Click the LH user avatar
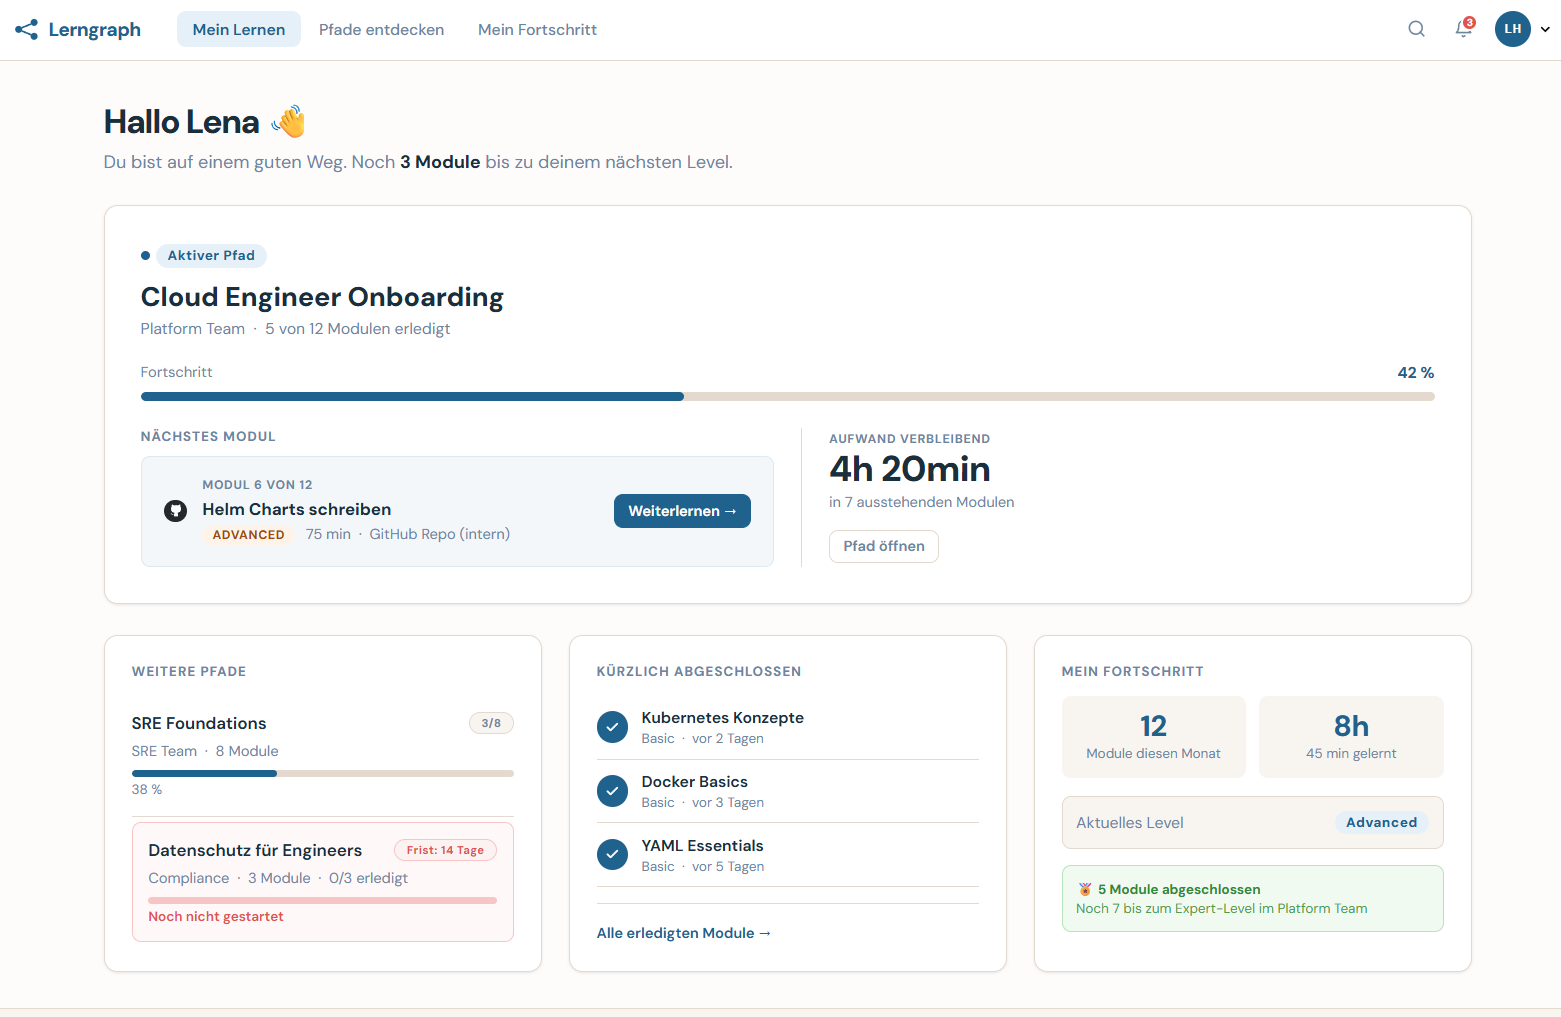This screenshot has height=1017, width=1561. point(1513,29)
